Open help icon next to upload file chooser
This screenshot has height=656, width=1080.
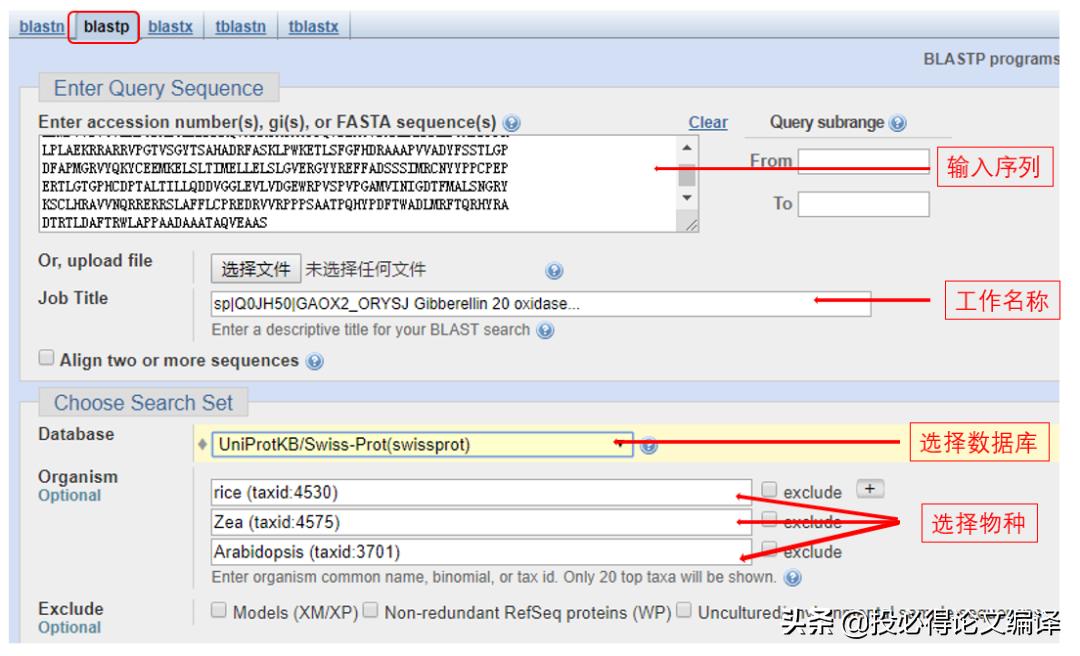click(554, 270)
